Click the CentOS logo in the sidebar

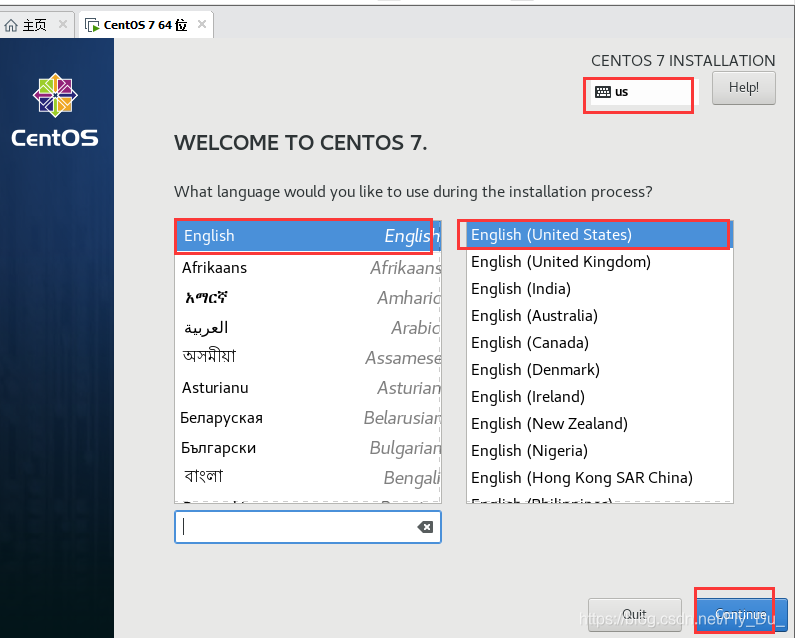[x=55, y=110]
